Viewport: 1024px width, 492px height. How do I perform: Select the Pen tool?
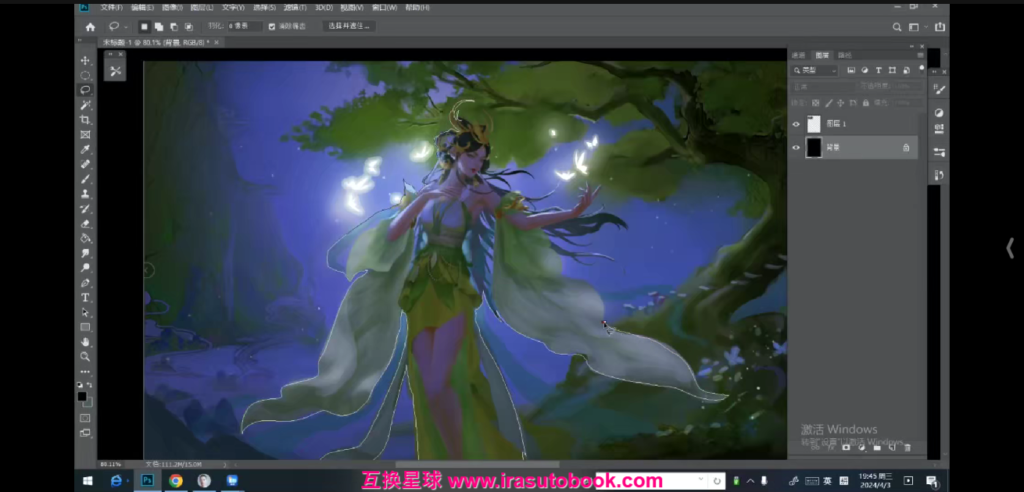pyautogui.click(x=85, y=283)
